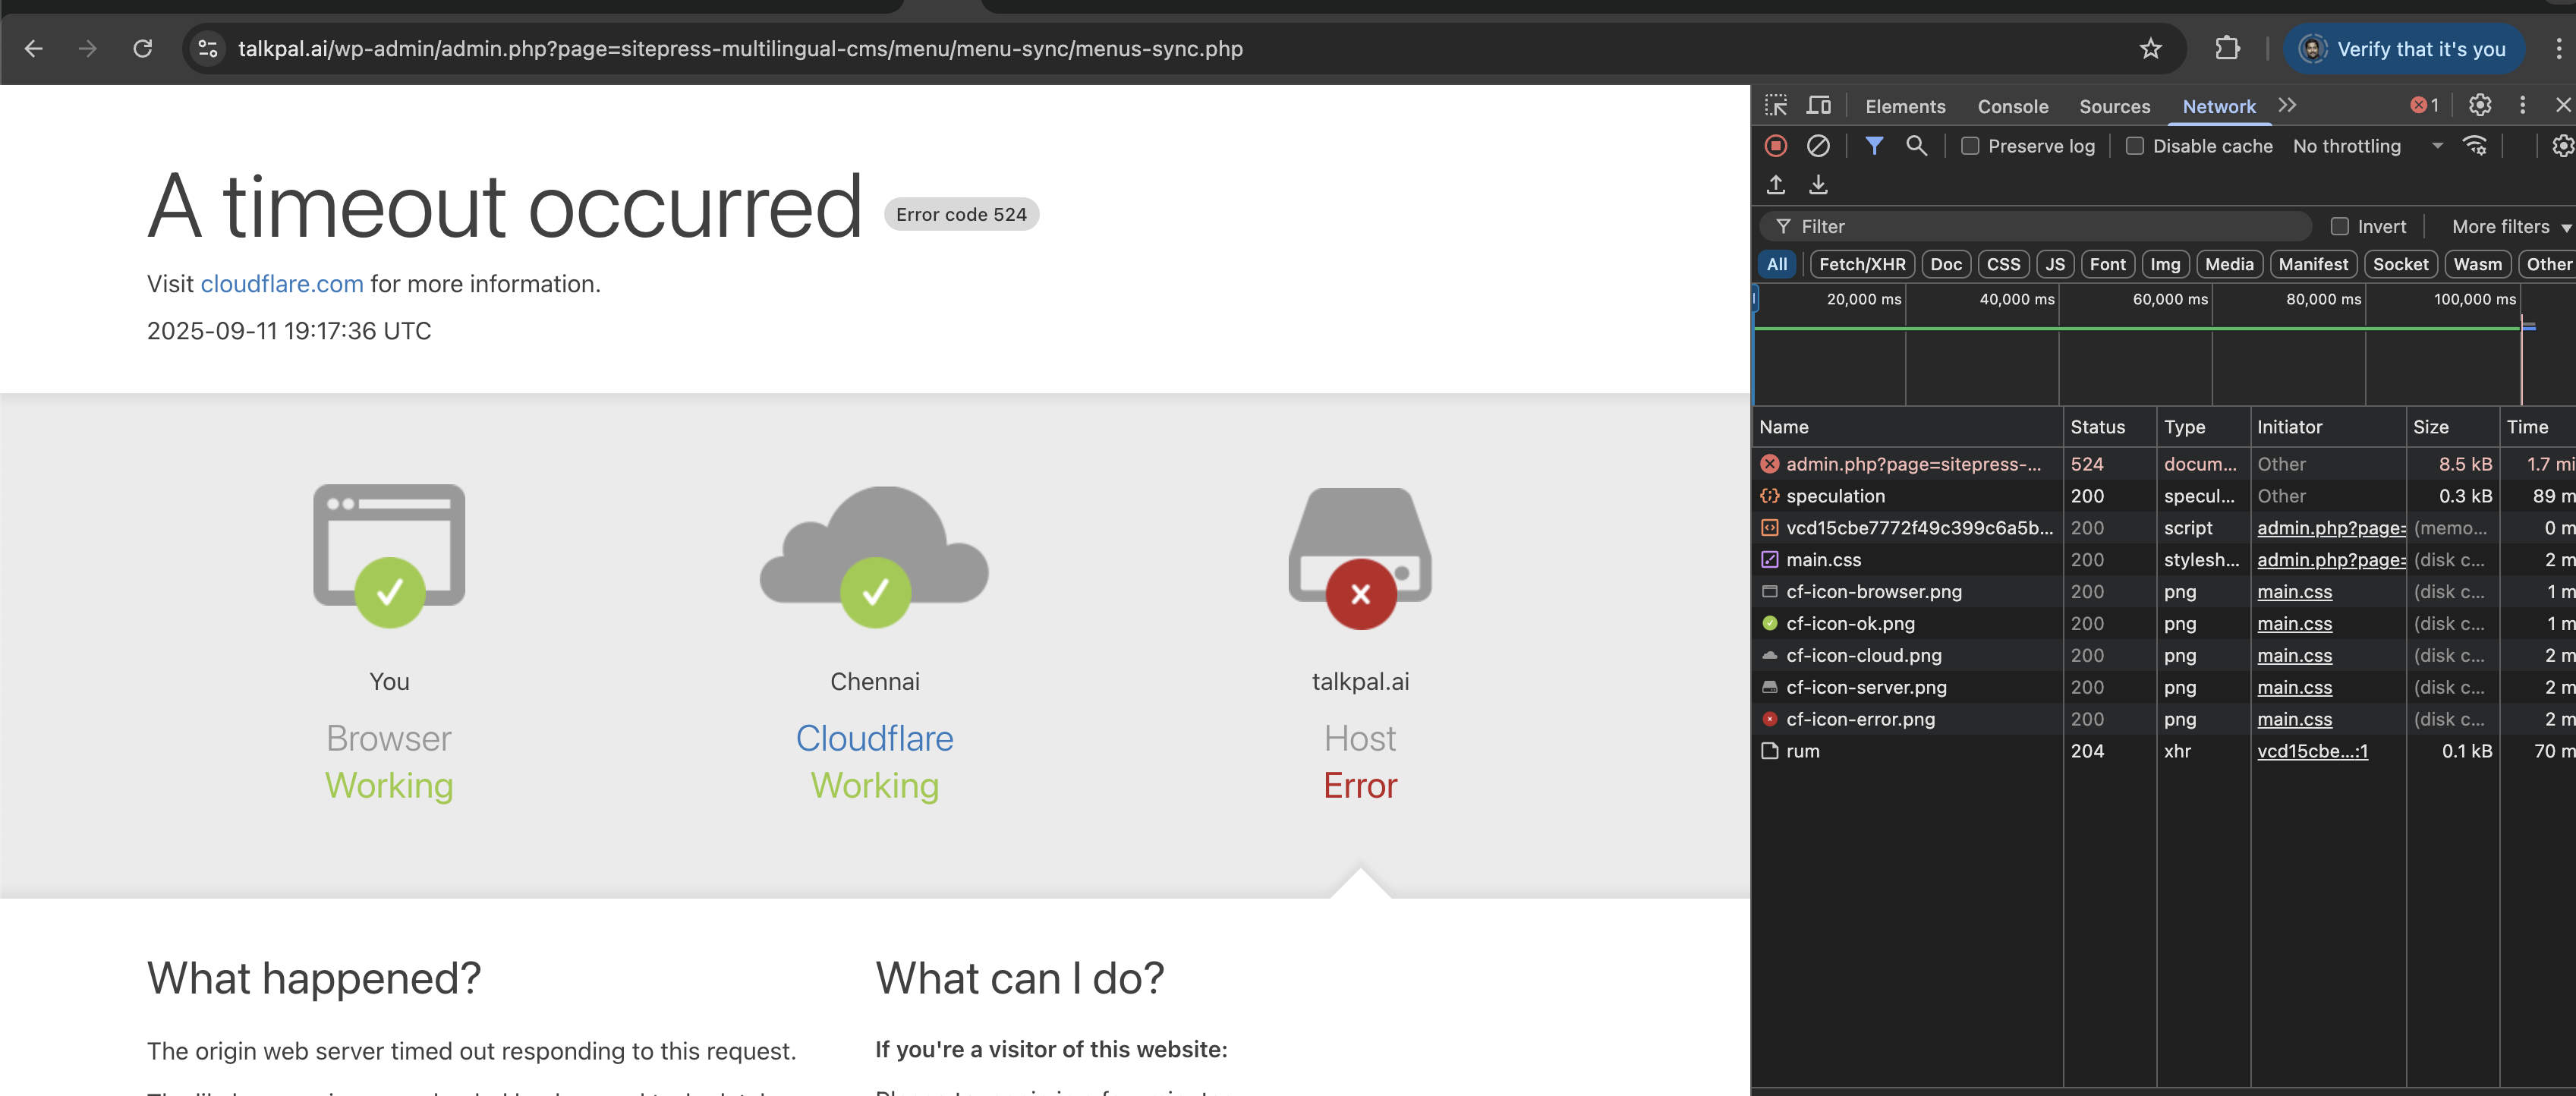This screenshot has width=2576, height=1096.
Task: Click the address bar URL
Action: [x=740, y=48]
